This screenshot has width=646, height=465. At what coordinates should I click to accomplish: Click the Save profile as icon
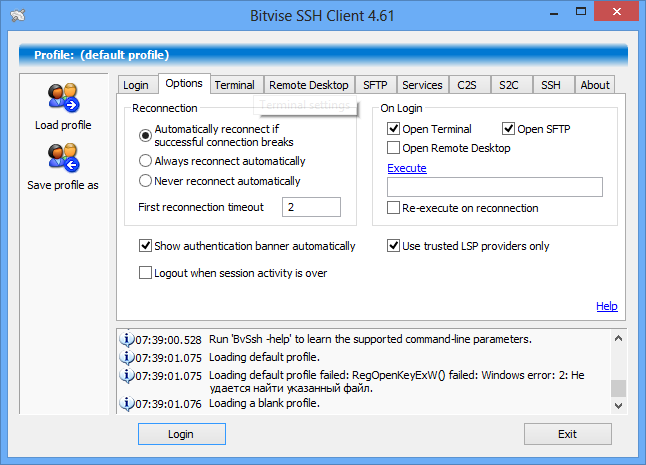pos(62,160)
